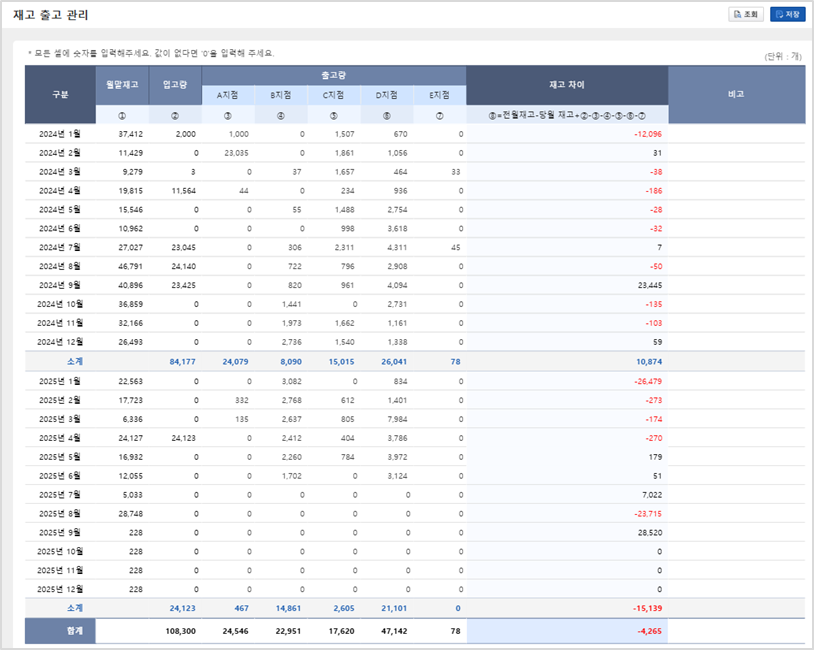Select 2025년 1월 B지점 cell showing 3,082
Screen dimensions: 814x650
point(281,381)
